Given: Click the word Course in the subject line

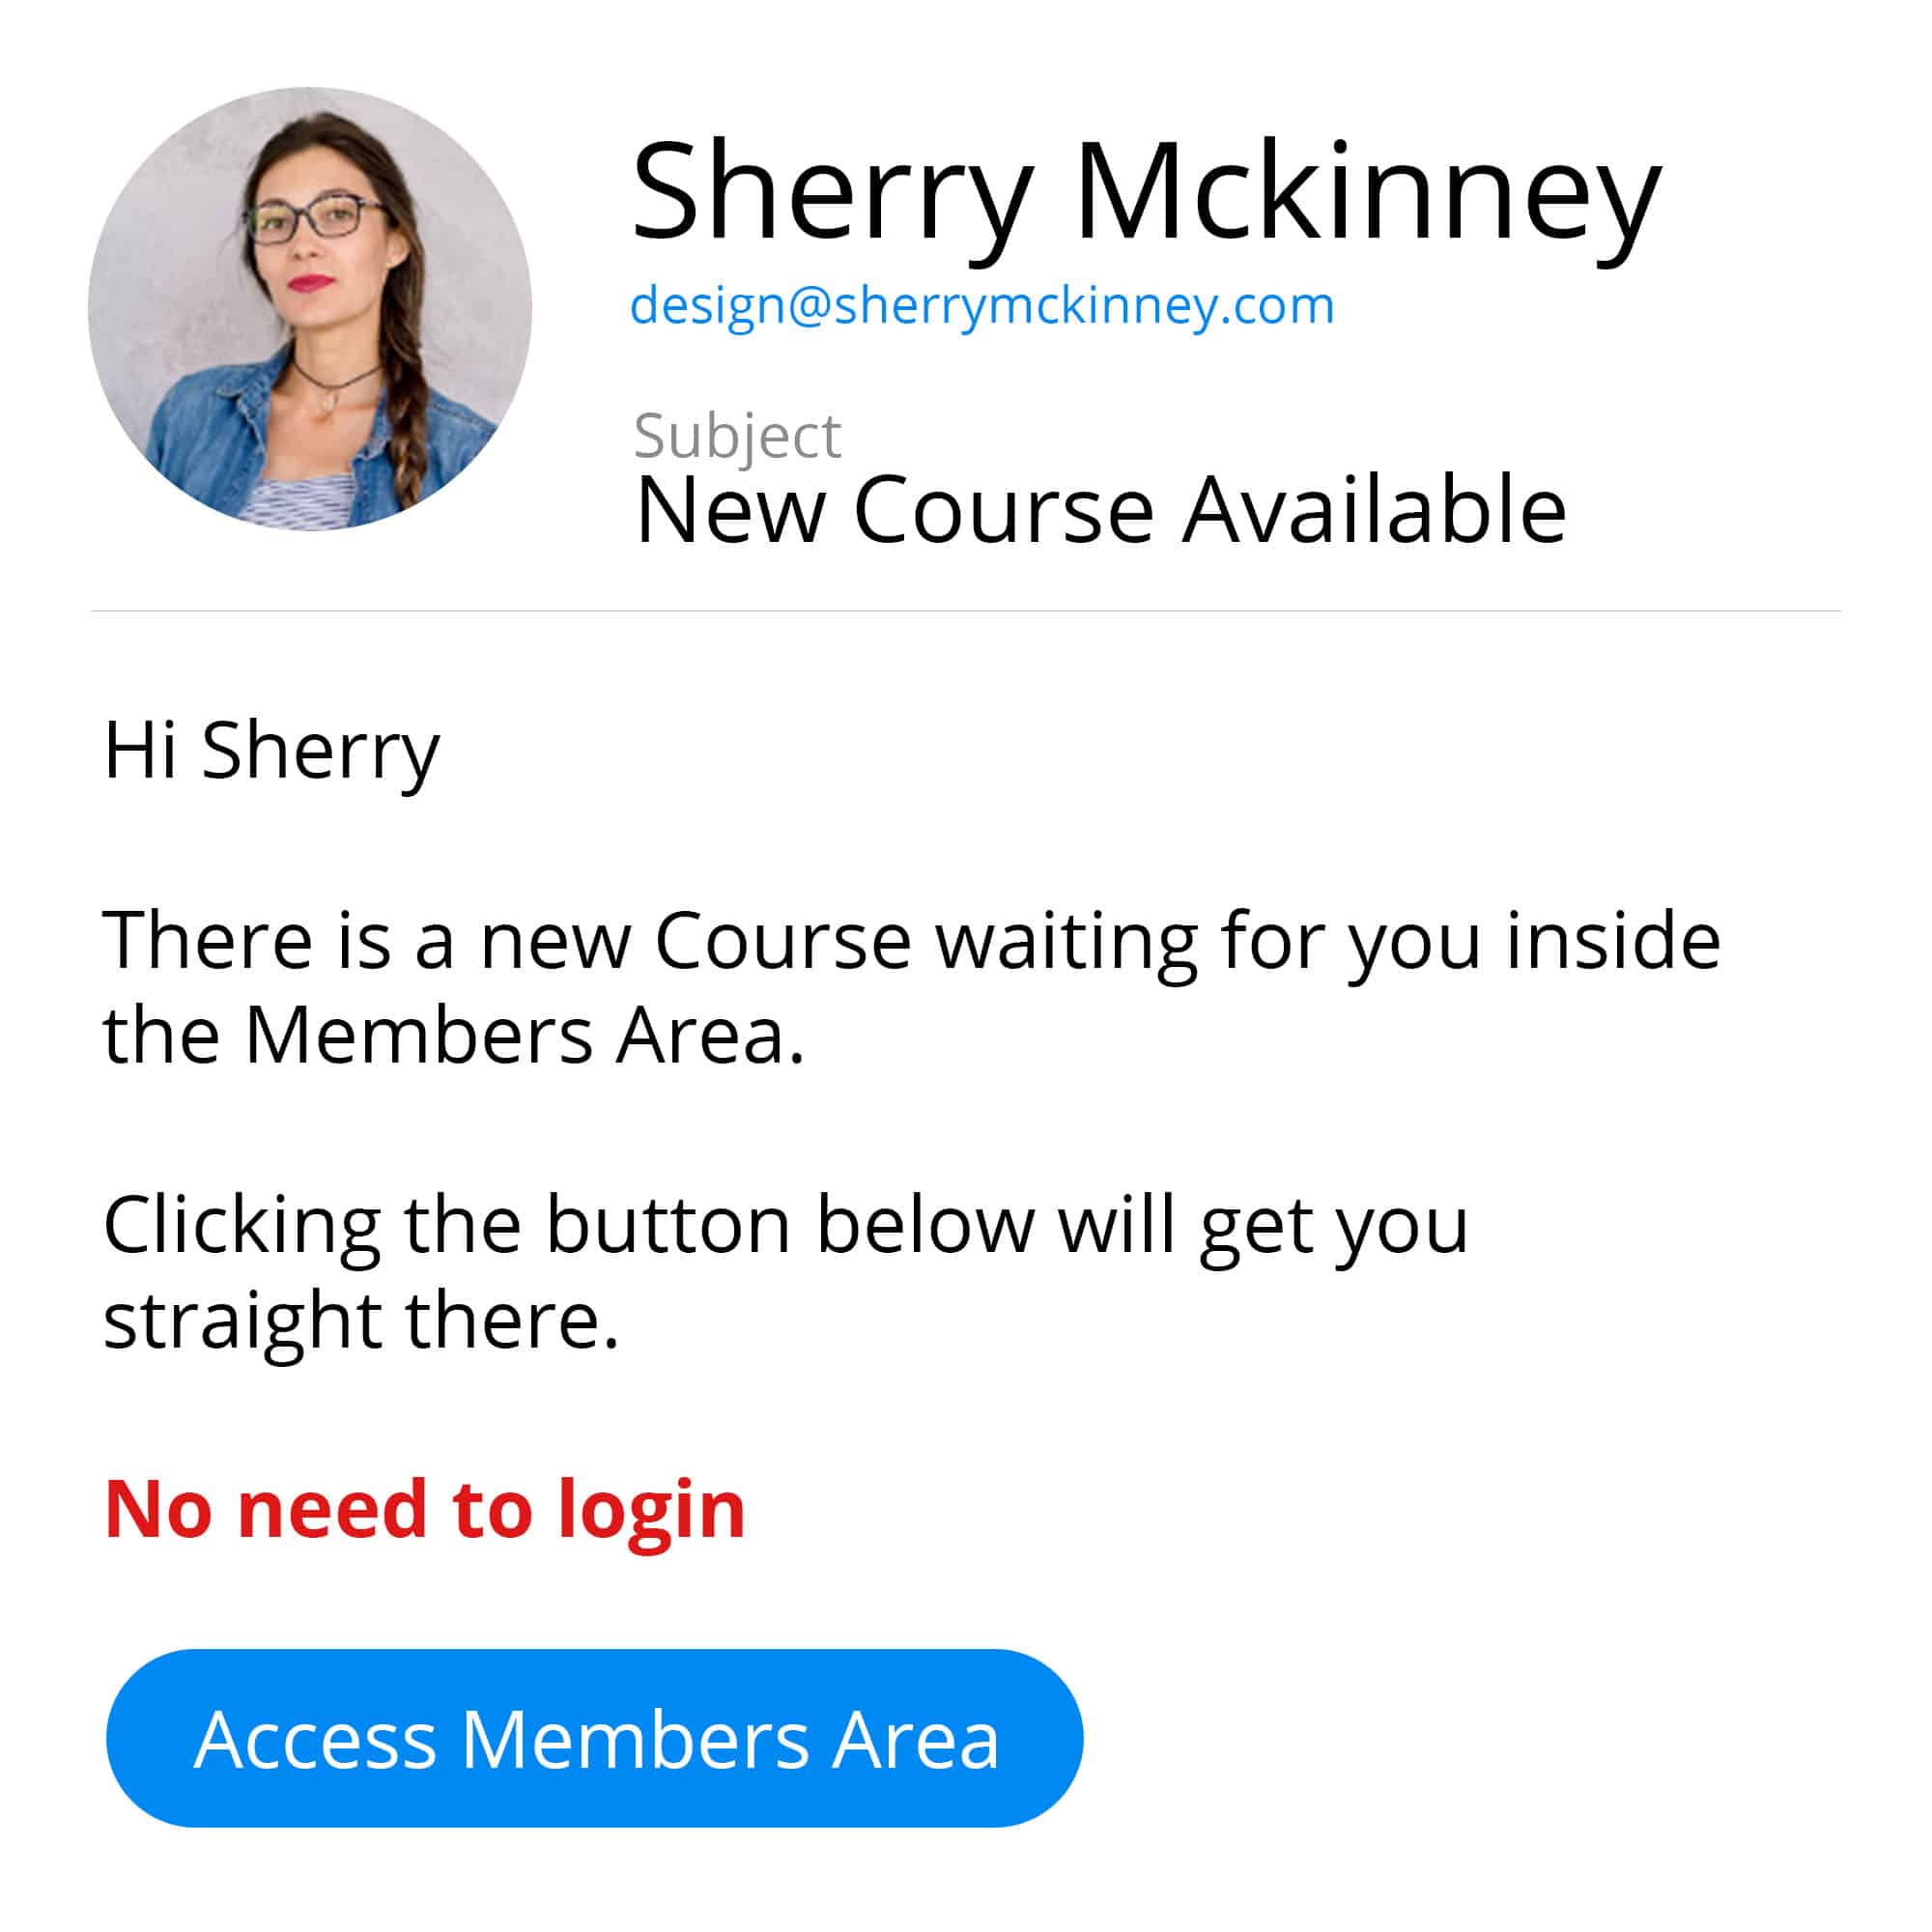Looking at the screenshot, I should 1004,511.
